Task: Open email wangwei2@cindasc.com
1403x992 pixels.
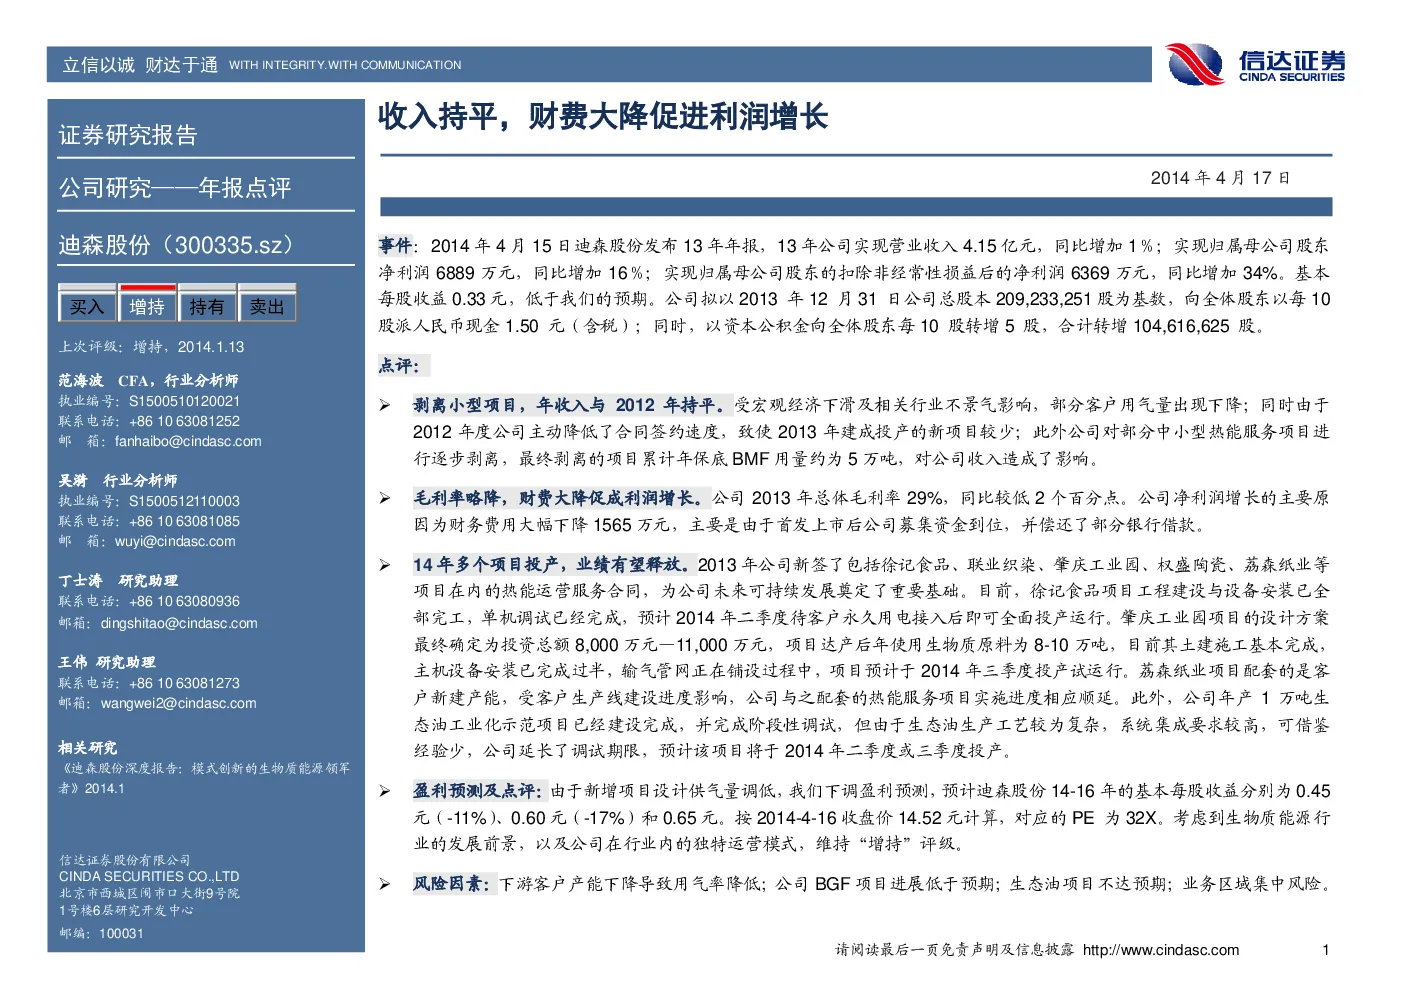Action: point(178,703)
